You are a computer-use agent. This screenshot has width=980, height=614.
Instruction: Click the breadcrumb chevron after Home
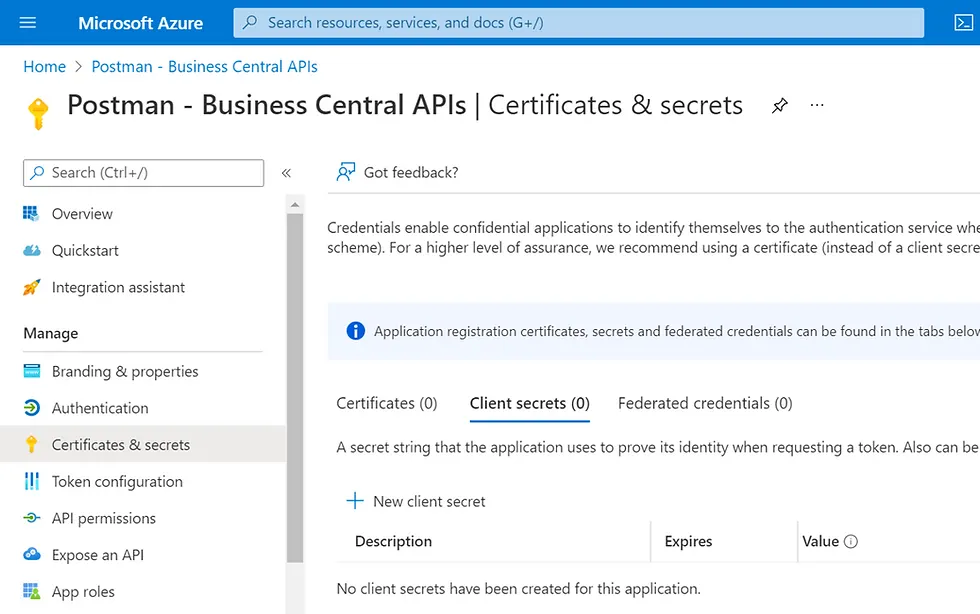click(79, 67)
